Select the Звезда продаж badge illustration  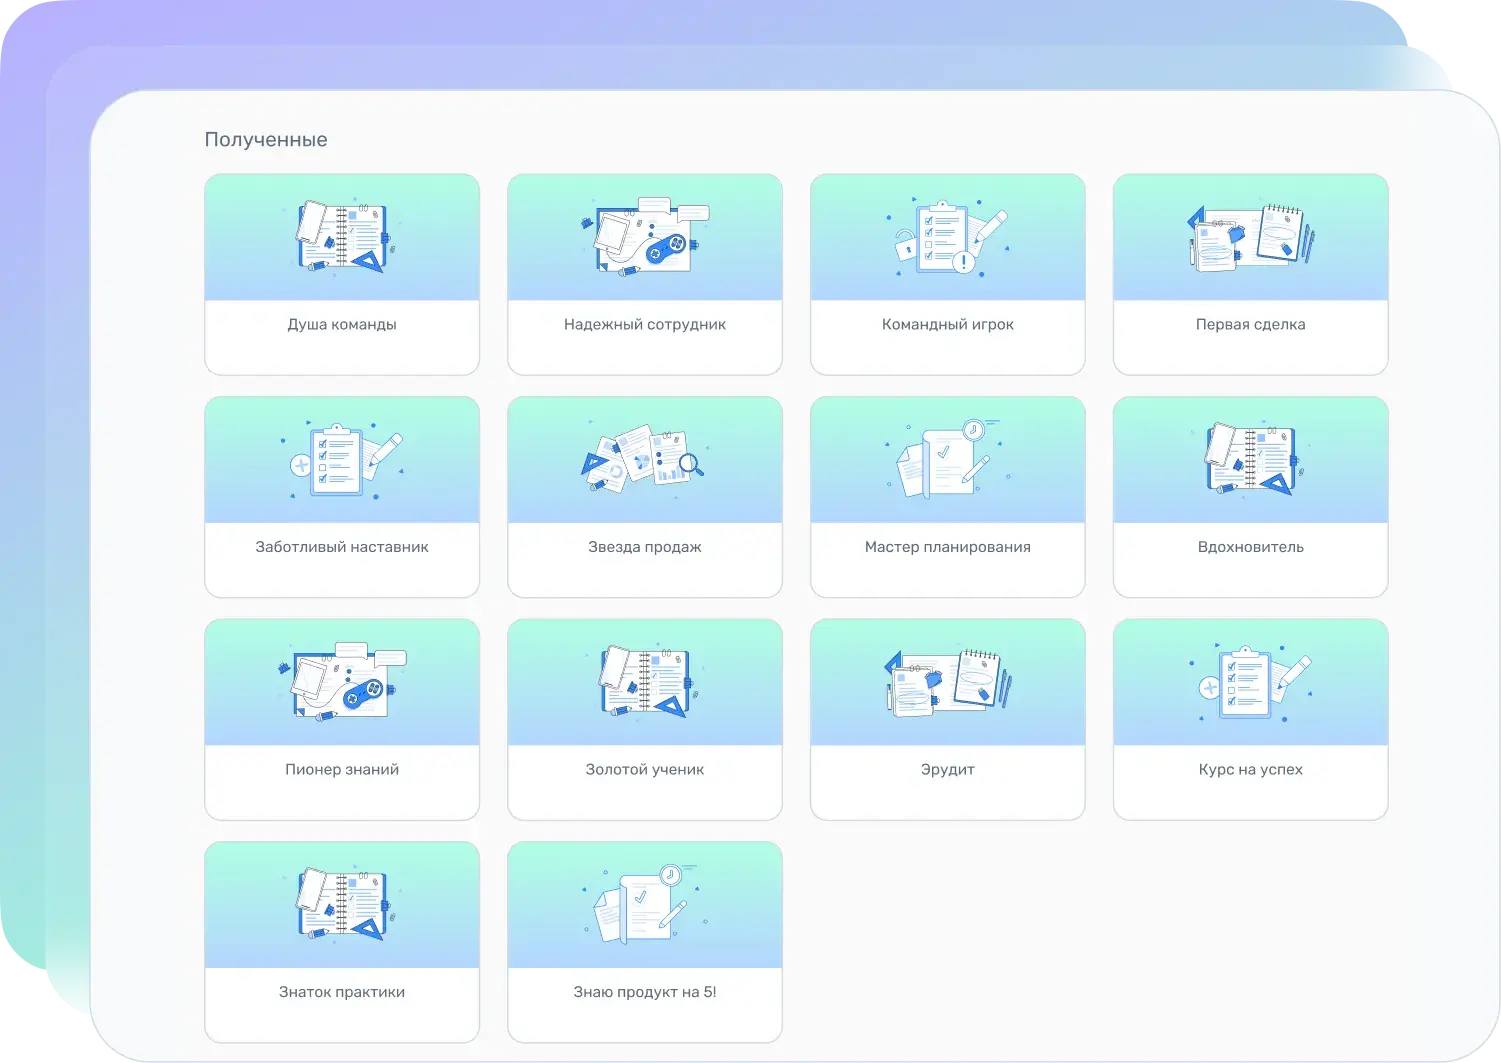click(x=645, y=460)
